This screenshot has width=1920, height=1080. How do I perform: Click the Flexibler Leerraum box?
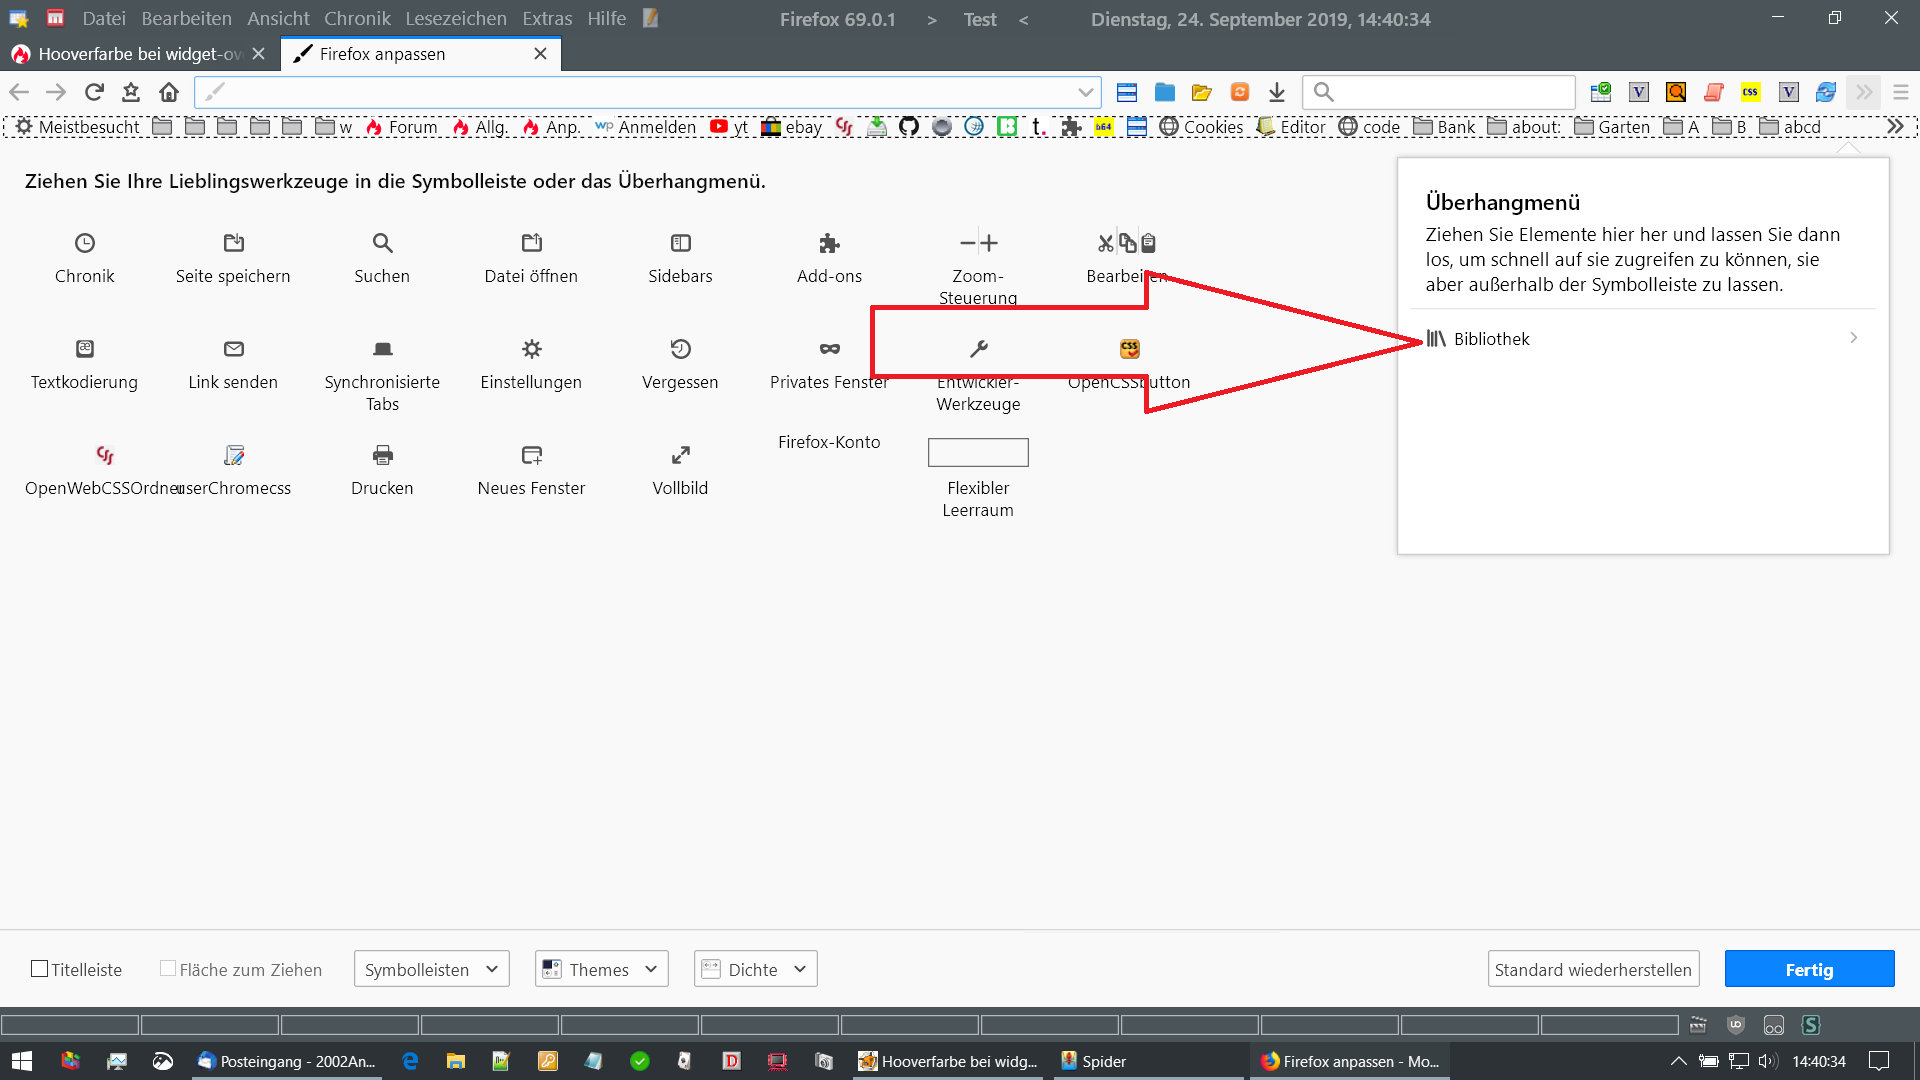click(978, 453)
